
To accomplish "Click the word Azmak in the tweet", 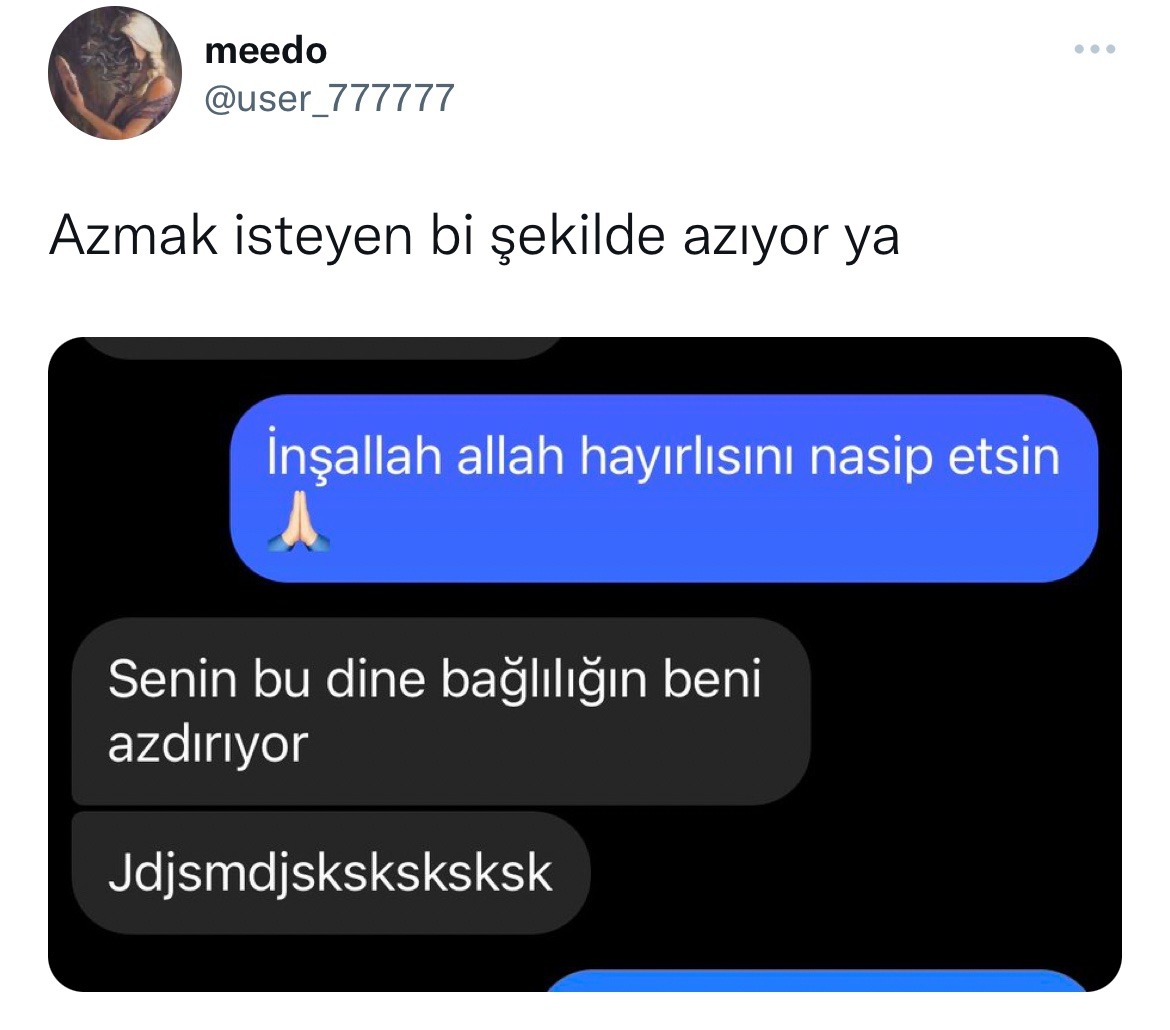I will click(134, 236).
